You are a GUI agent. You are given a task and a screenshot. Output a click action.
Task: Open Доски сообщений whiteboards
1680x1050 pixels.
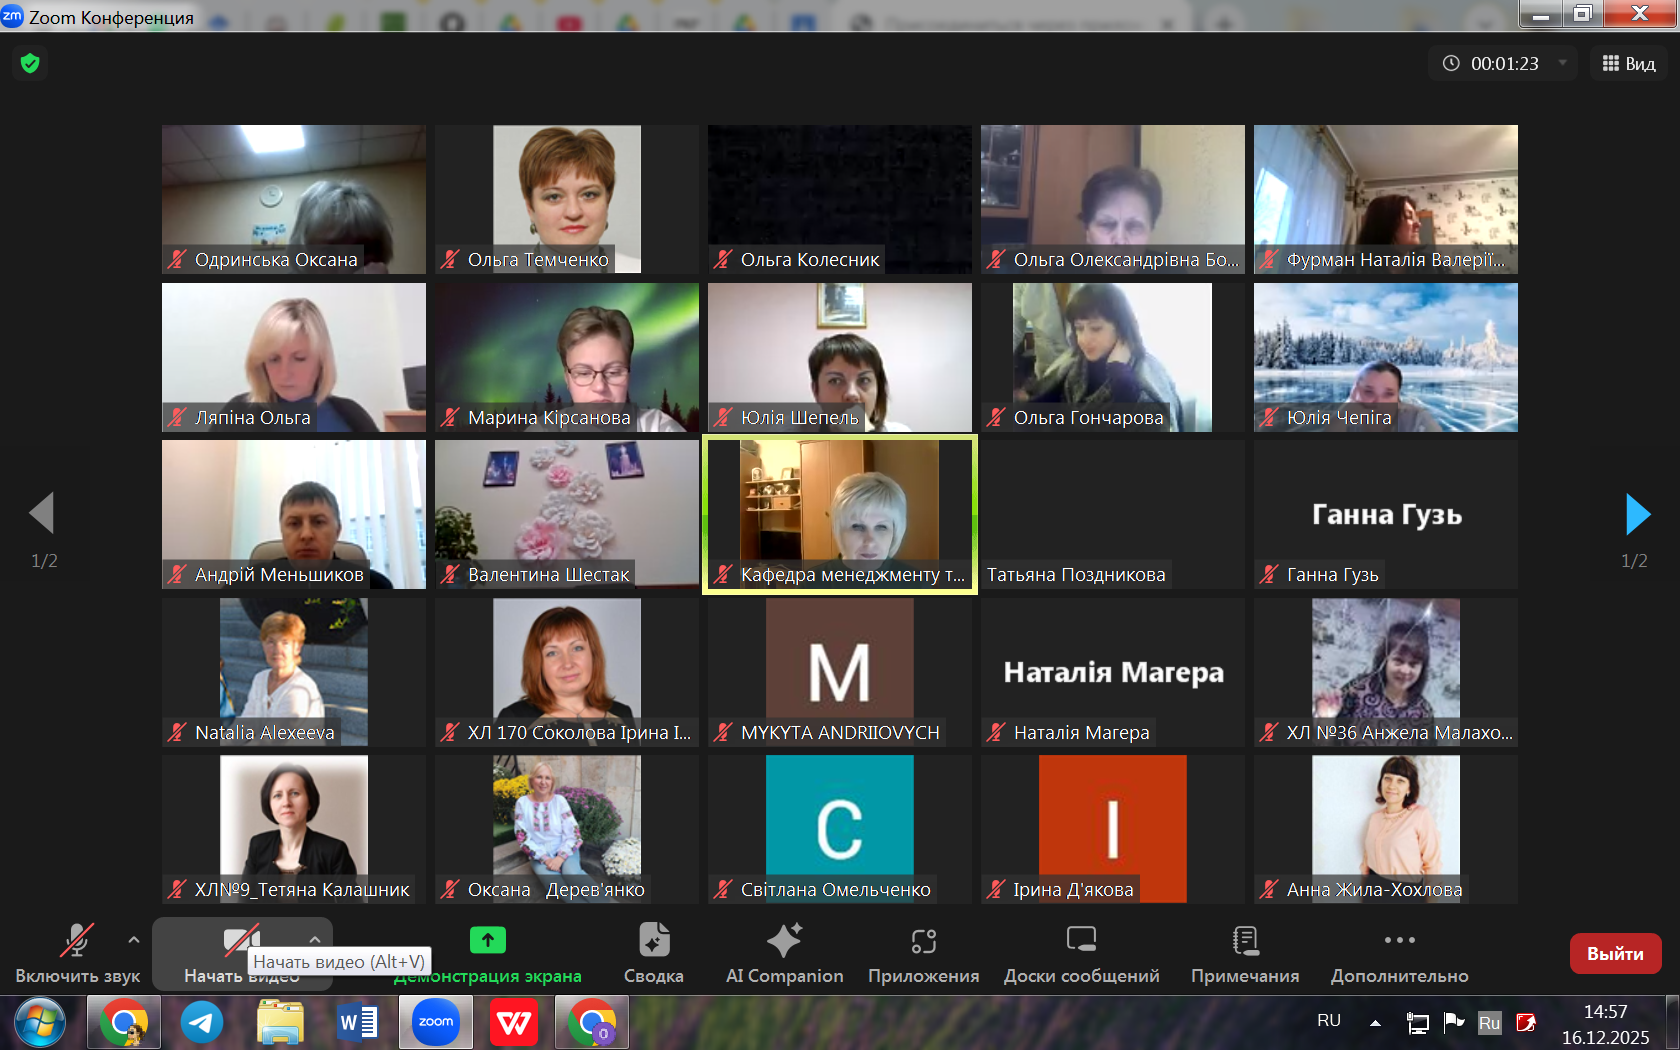point(1081,953)
